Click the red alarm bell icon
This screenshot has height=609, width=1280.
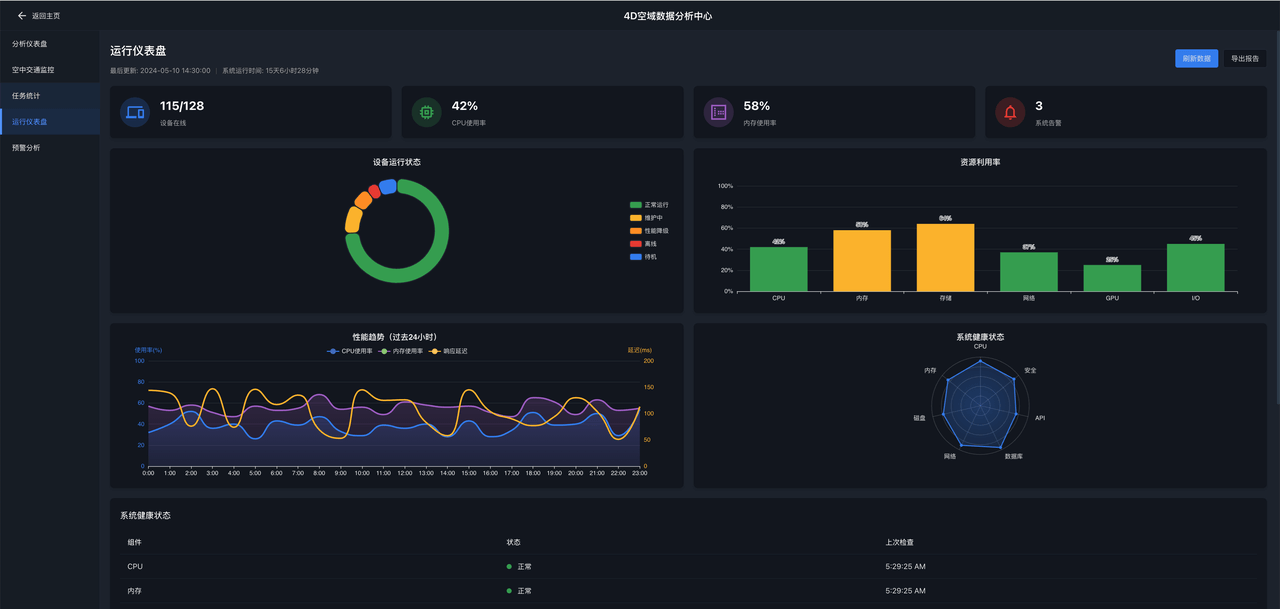1010,112
